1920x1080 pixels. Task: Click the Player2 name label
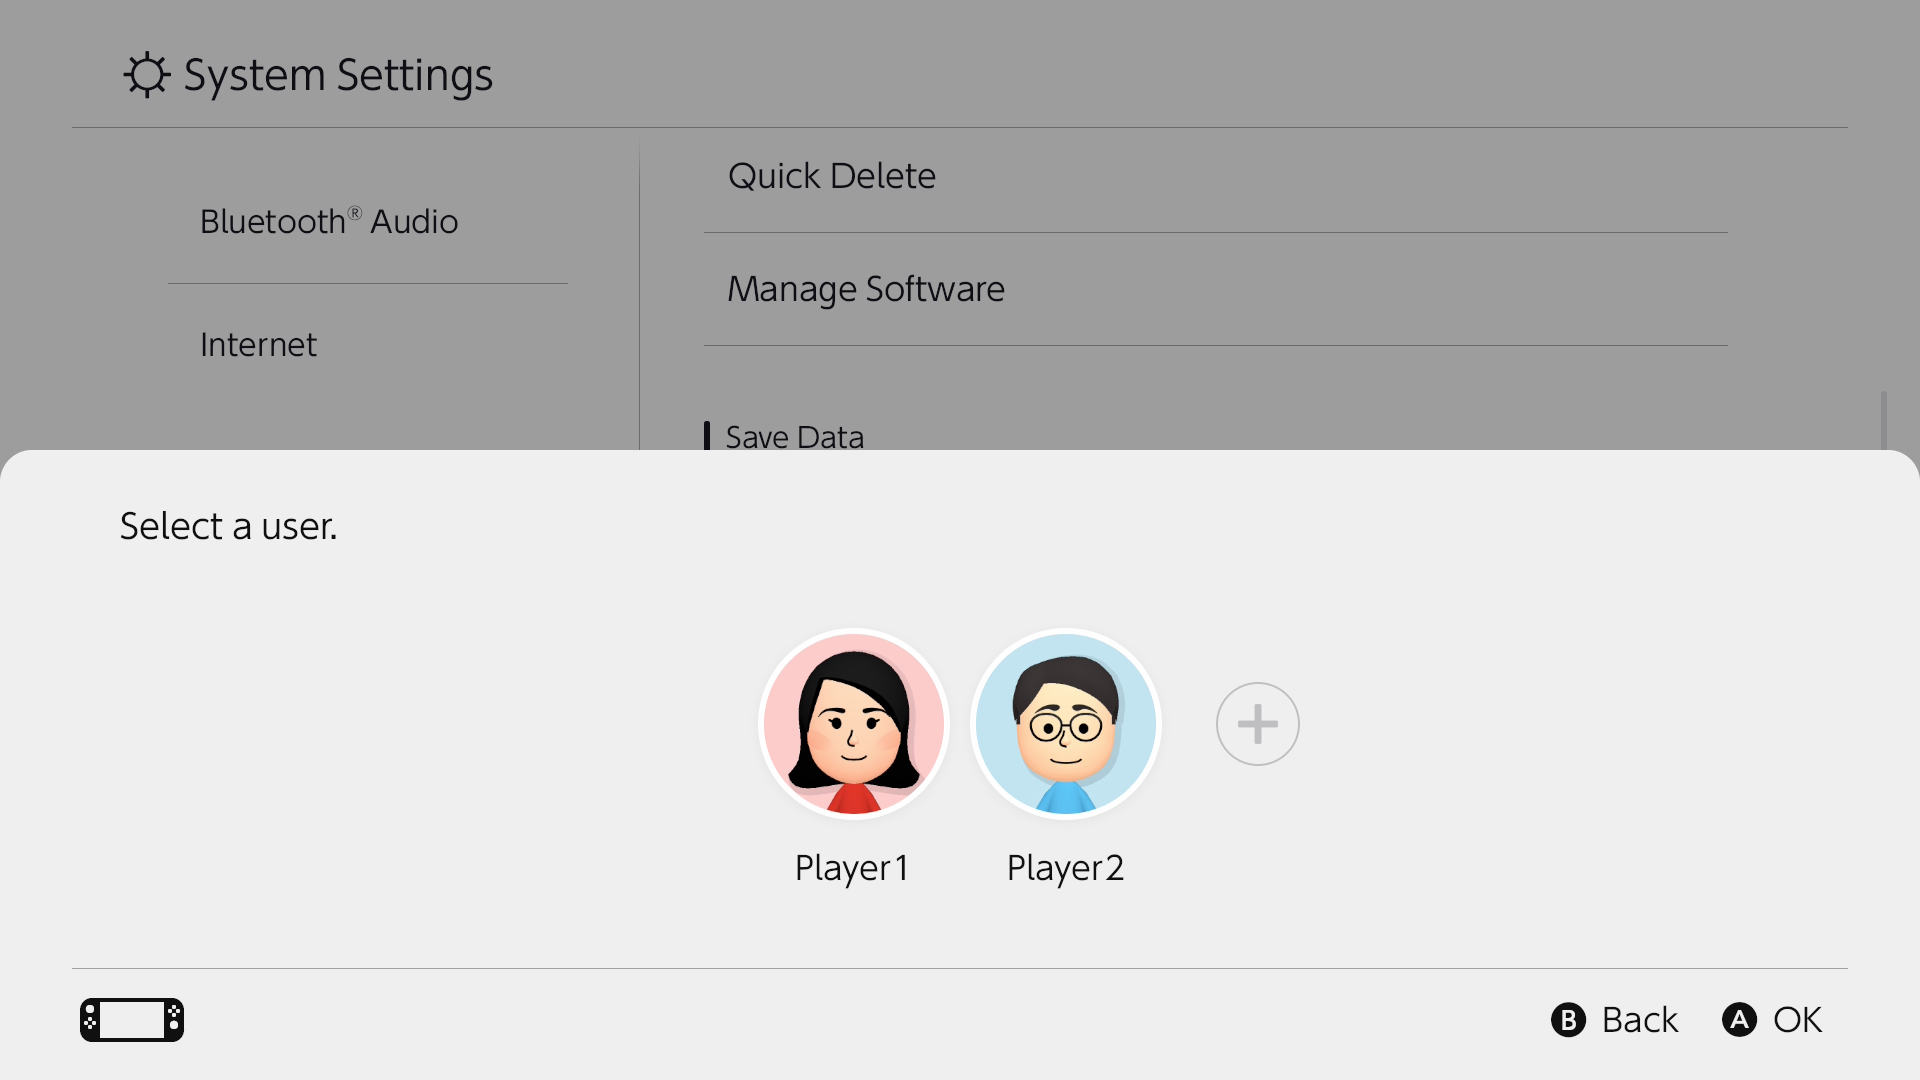[1065, 868]
